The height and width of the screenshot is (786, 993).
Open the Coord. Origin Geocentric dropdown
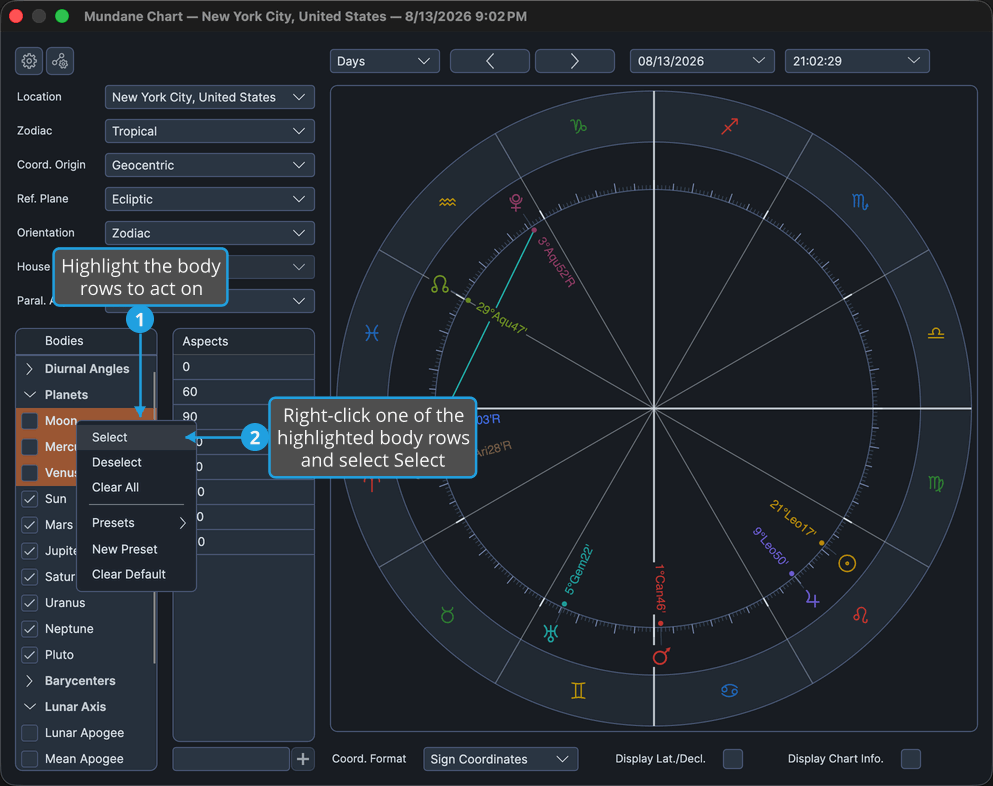[210, 165]
